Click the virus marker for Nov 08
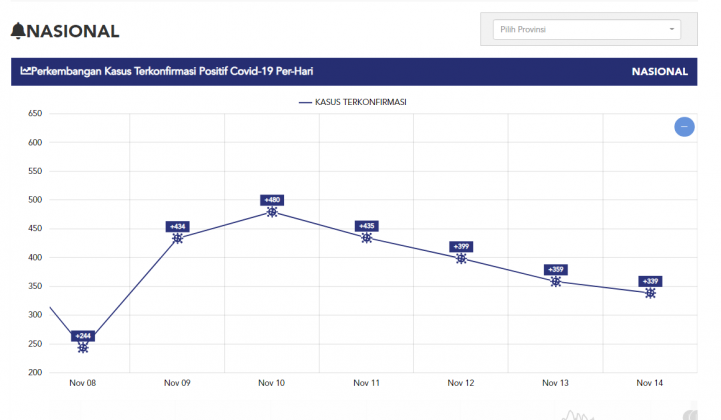This screenshot has height=420, width=721. [x=83, y=347]
